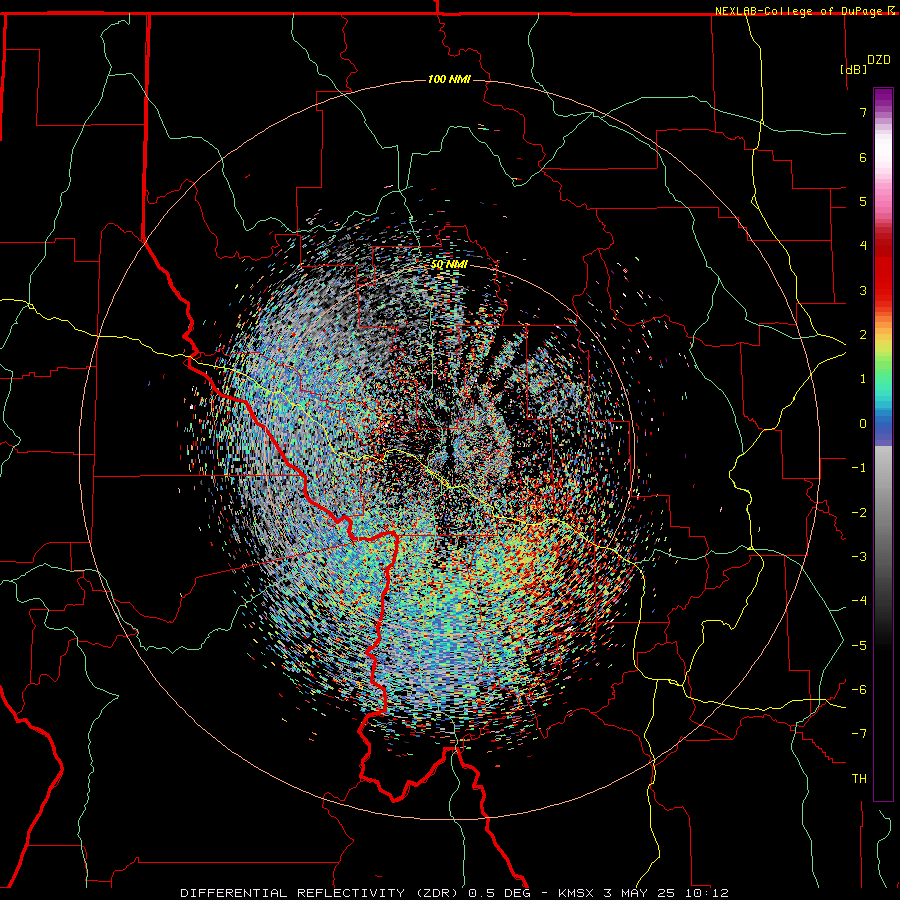Click the "4" value on color scale
This screenshot has width=900, height=900.
[863, 246]
